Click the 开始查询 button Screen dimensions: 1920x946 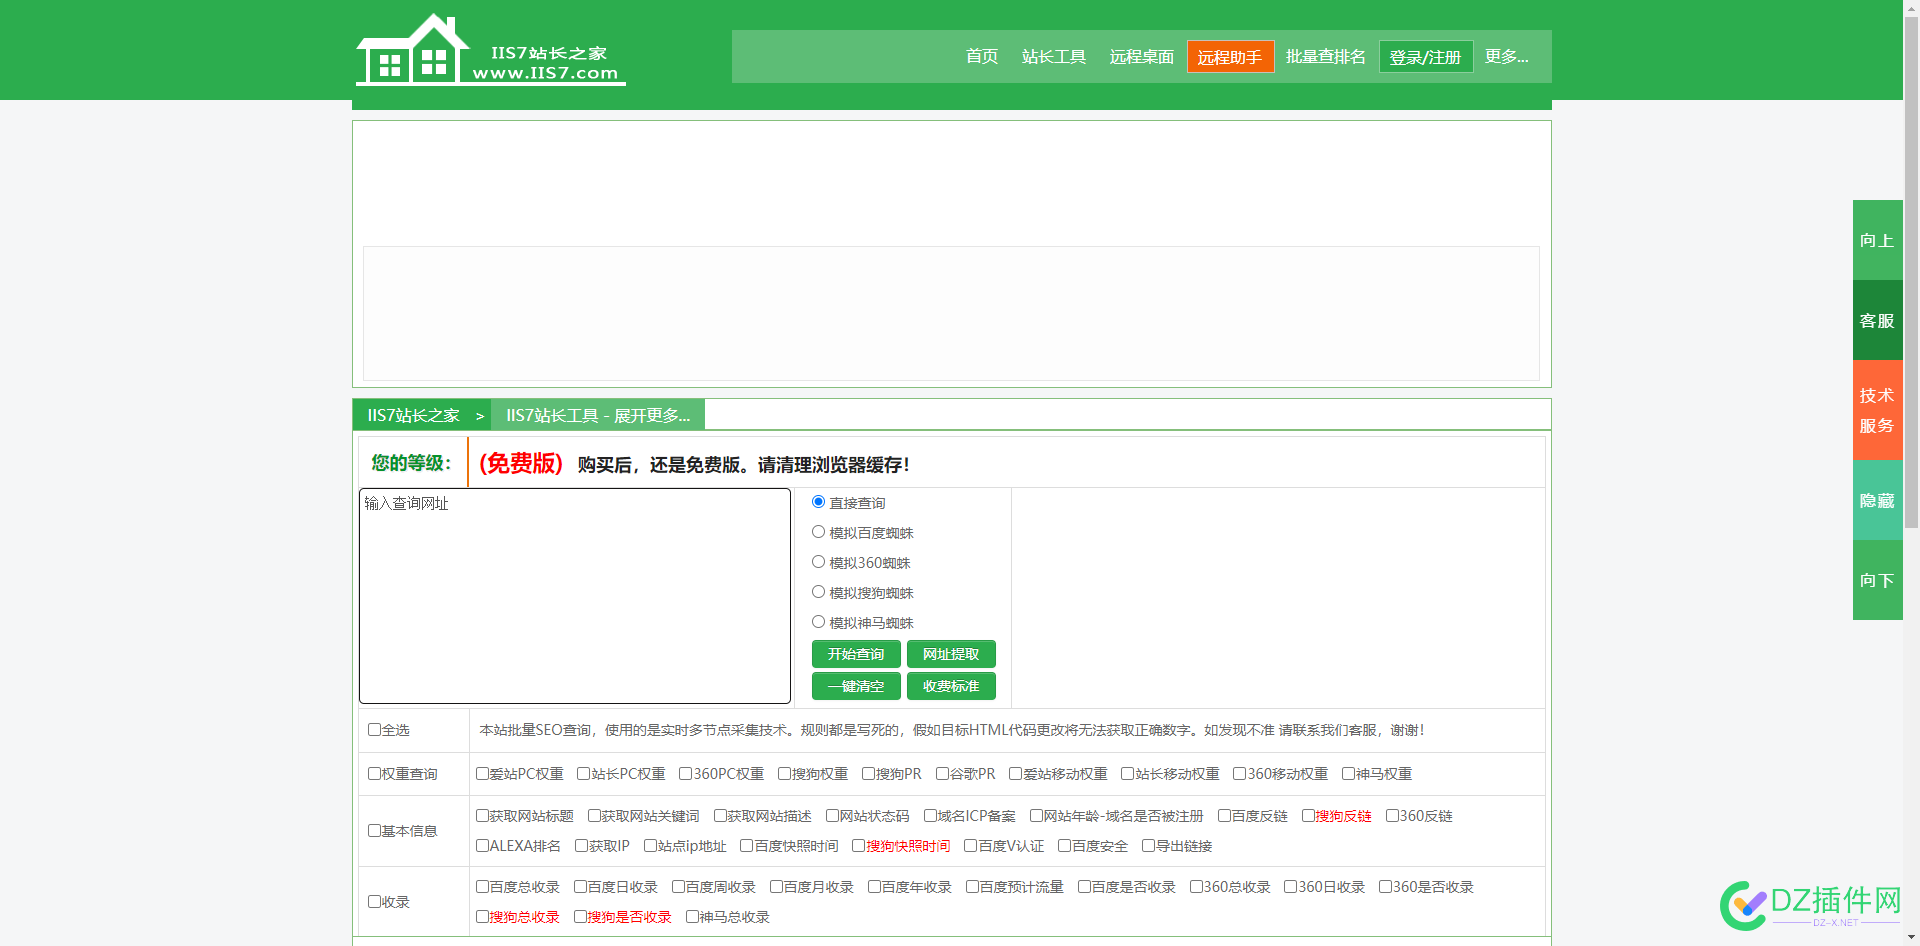click(x=856, y=654)
